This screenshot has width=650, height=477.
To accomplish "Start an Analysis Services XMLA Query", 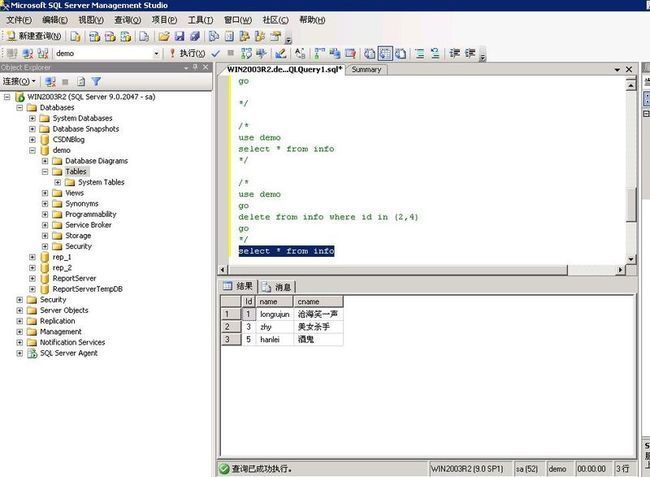I will pyautogui.click(x=126, y=36).
